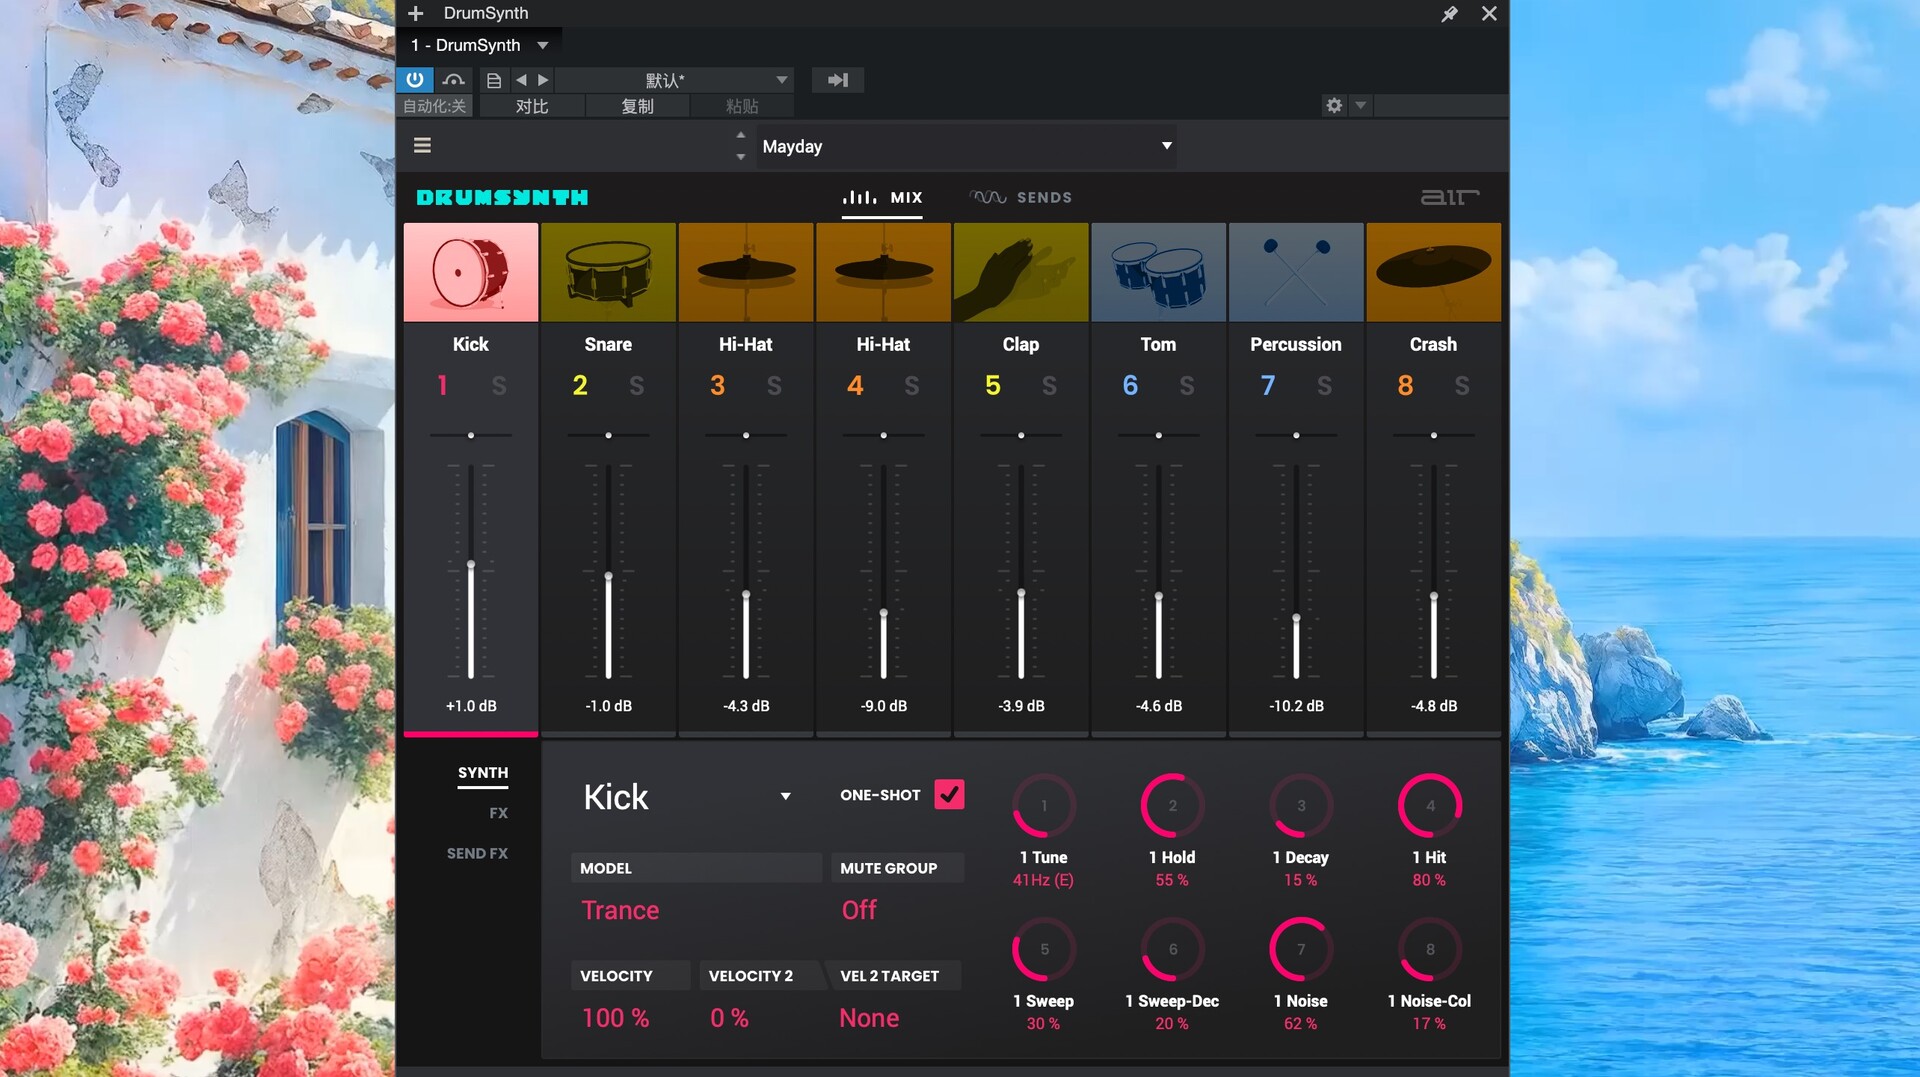The width and height of the screenshot is (1920, 1077).
Task: Open the FX section tab
Action: tap(498, 813)
